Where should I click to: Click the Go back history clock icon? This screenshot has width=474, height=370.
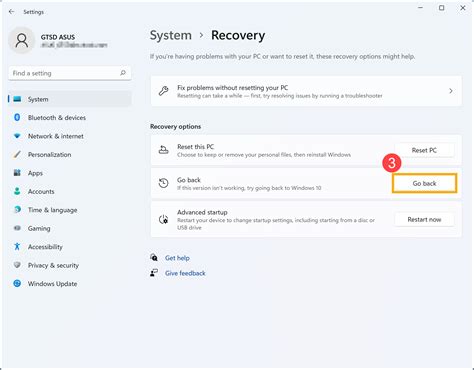163,183
